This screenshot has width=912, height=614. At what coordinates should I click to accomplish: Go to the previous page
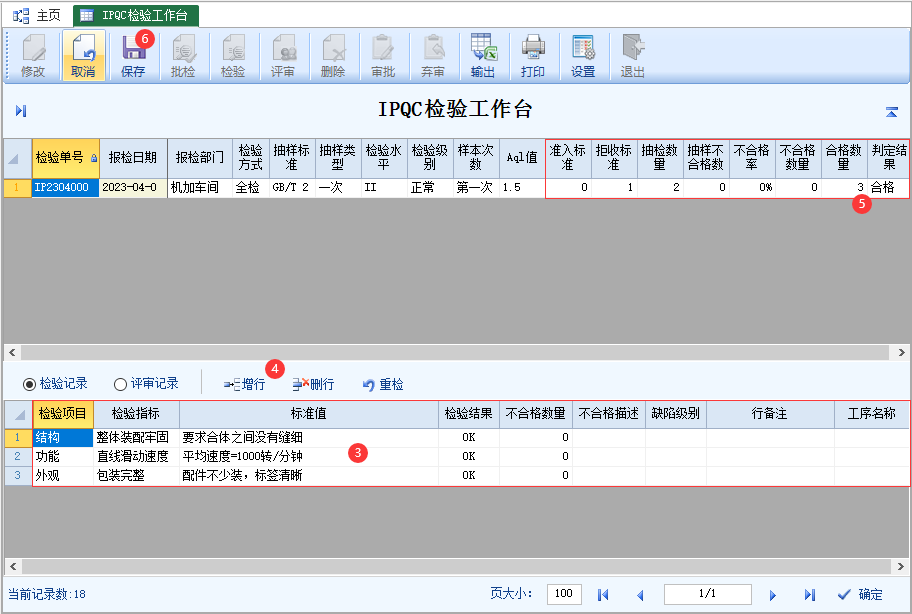(x=640, y=595)
